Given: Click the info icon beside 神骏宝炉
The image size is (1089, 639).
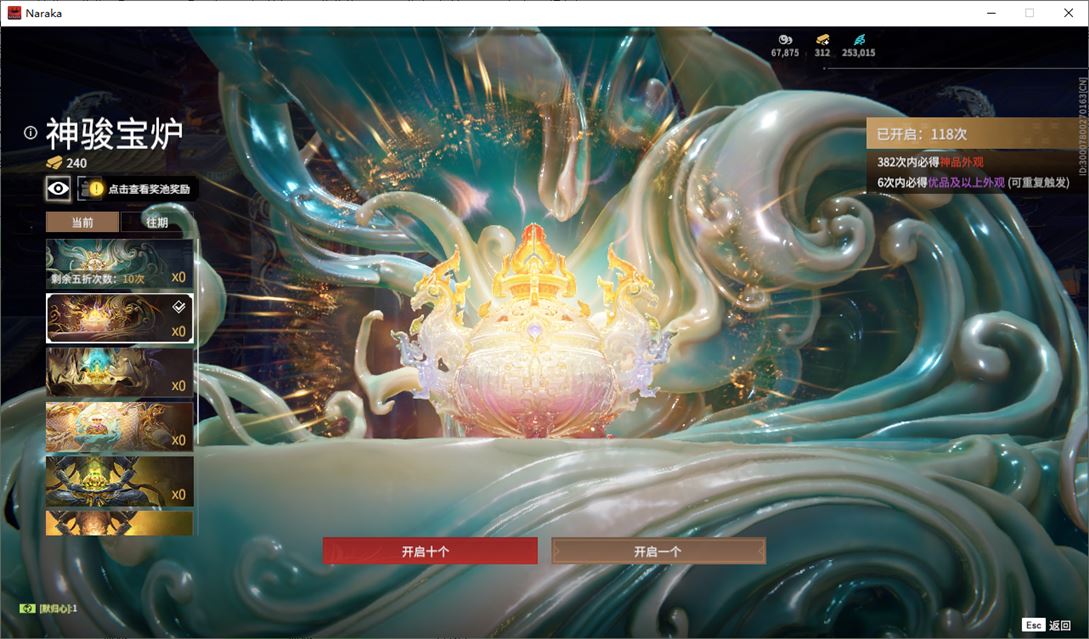Looking at the screenshot, I should point(30,132).
